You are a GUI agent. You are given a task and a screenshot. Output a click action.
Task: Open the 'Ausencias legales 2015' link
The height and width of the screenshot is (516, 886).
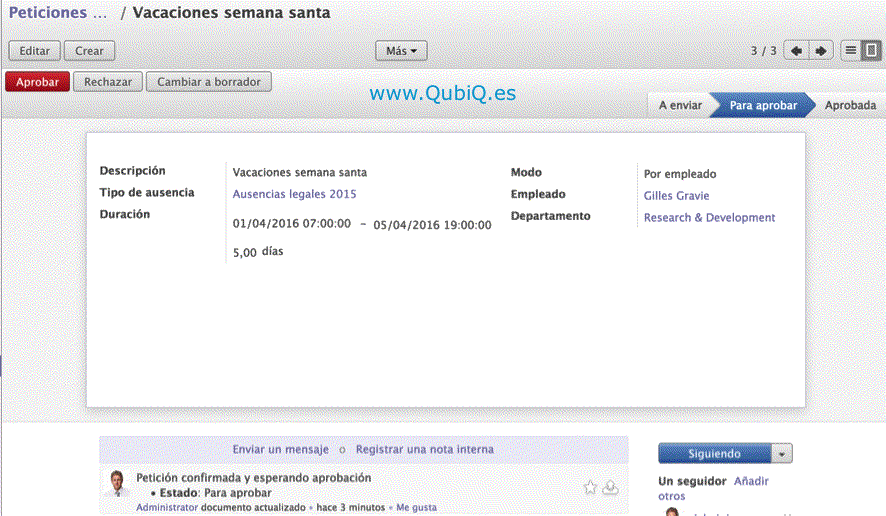coord(294,194)
